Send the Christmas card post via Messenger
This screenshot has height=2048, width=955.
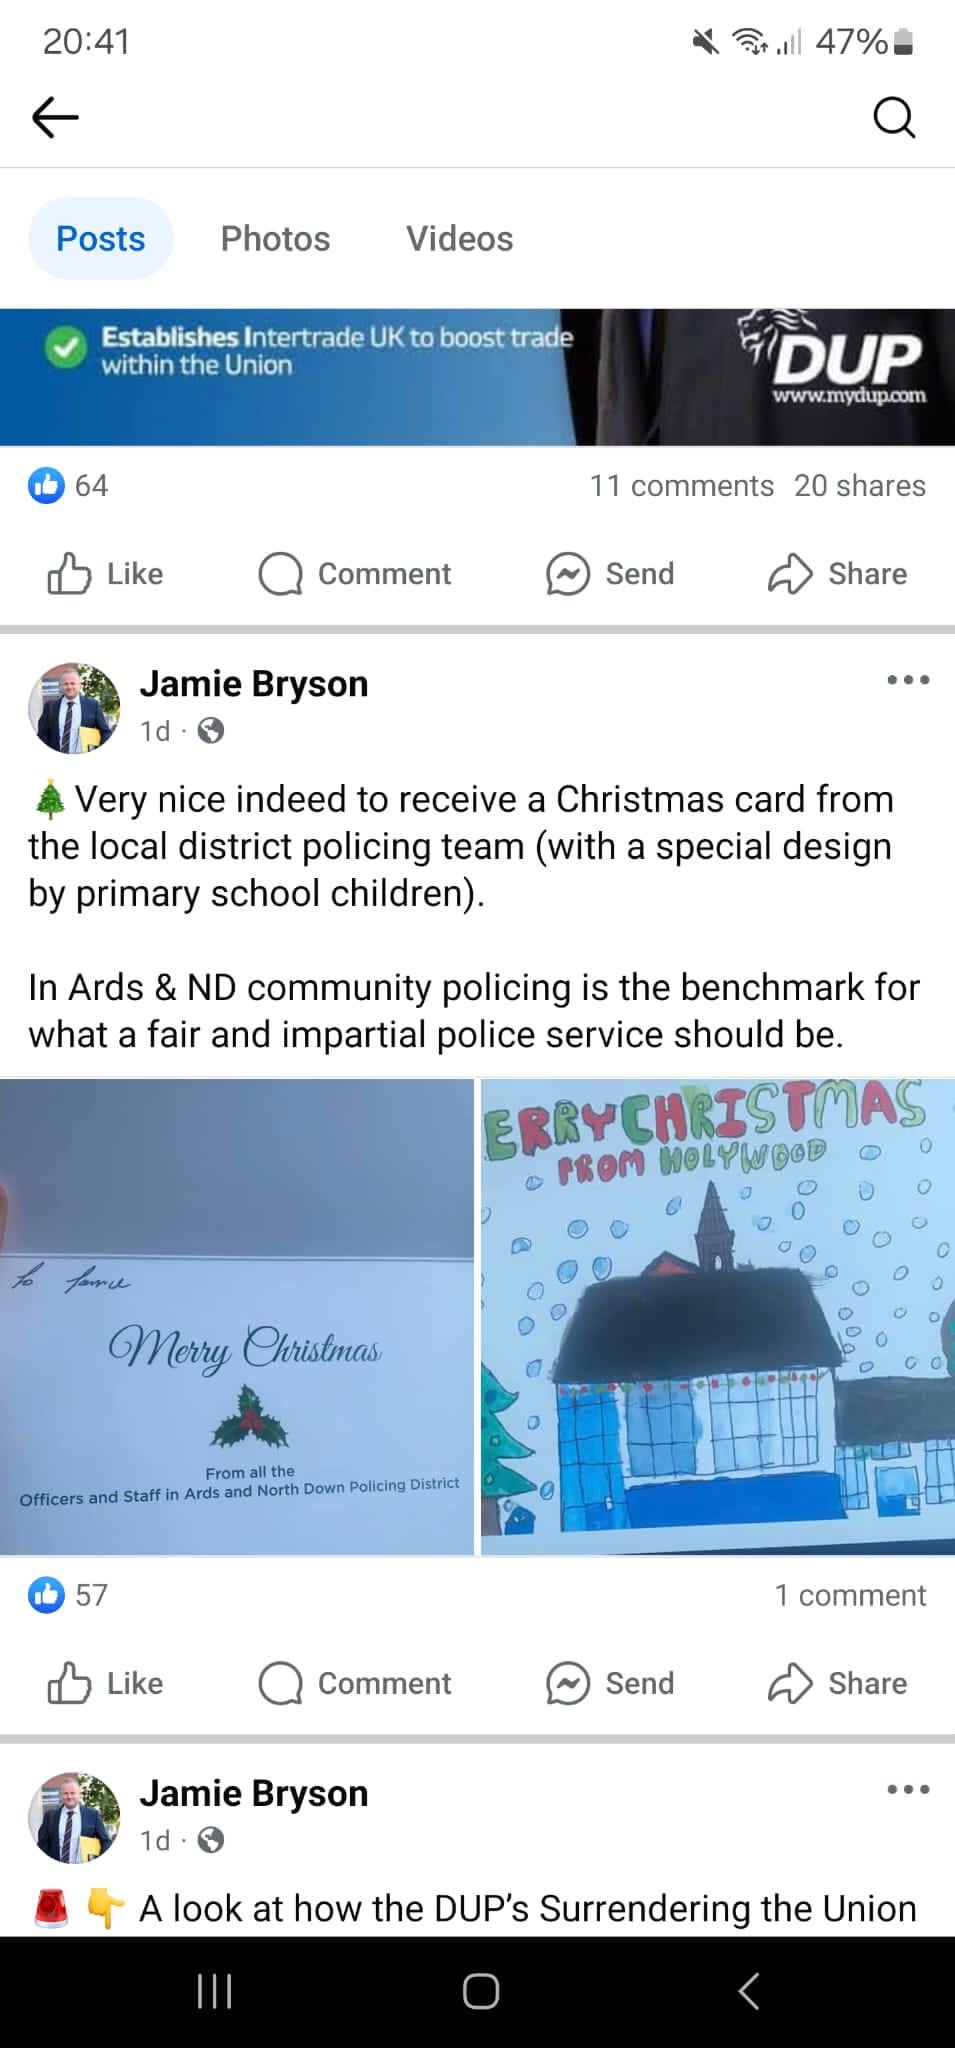coord(610,1683)
